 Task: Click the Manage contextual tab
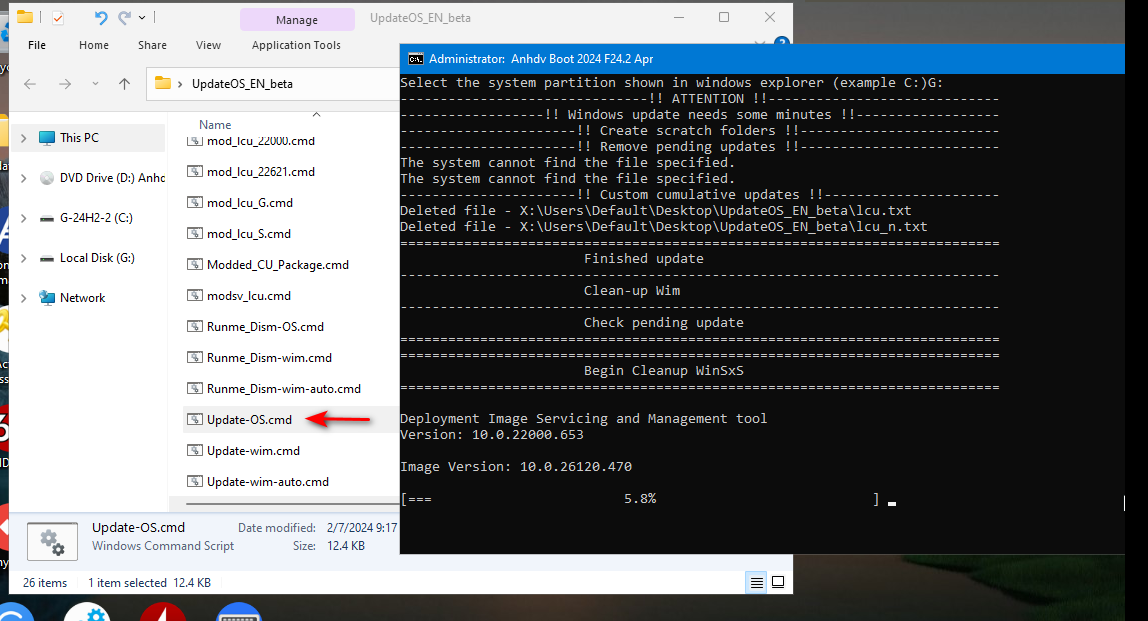[297, 20]
